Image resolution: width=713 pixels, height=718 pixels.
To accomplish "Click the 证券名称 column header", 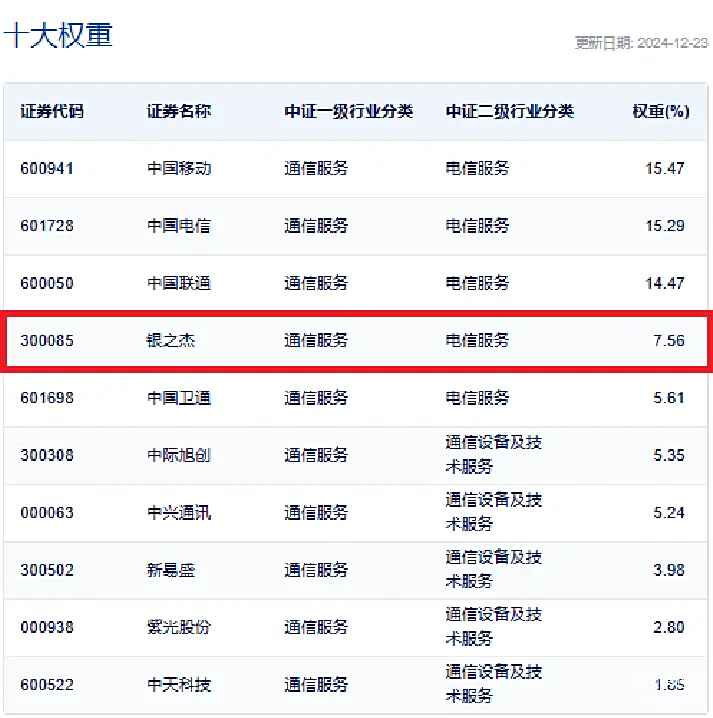I will [x=179, y=111].
